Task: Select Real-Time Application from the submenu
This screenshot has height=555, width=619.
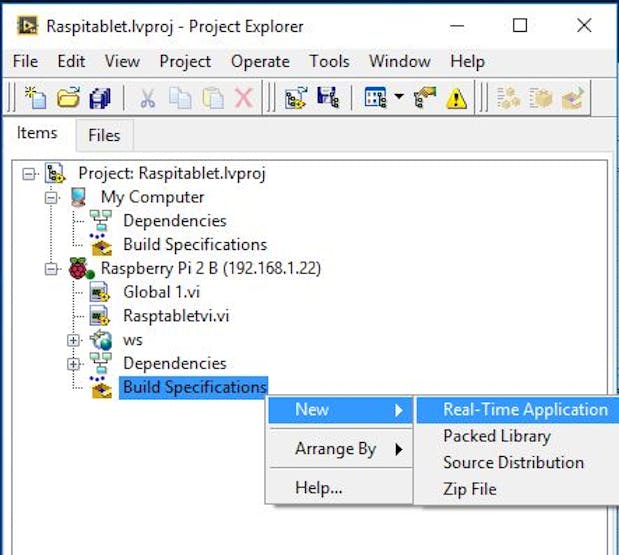Action: click(518, 410)
